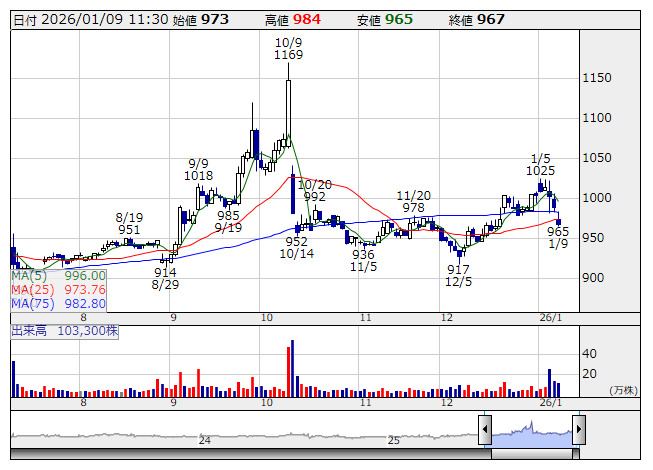The image size is (653, 470).
Task: Click the 24 year marker in navigator
Action: [x=204, y=440]
